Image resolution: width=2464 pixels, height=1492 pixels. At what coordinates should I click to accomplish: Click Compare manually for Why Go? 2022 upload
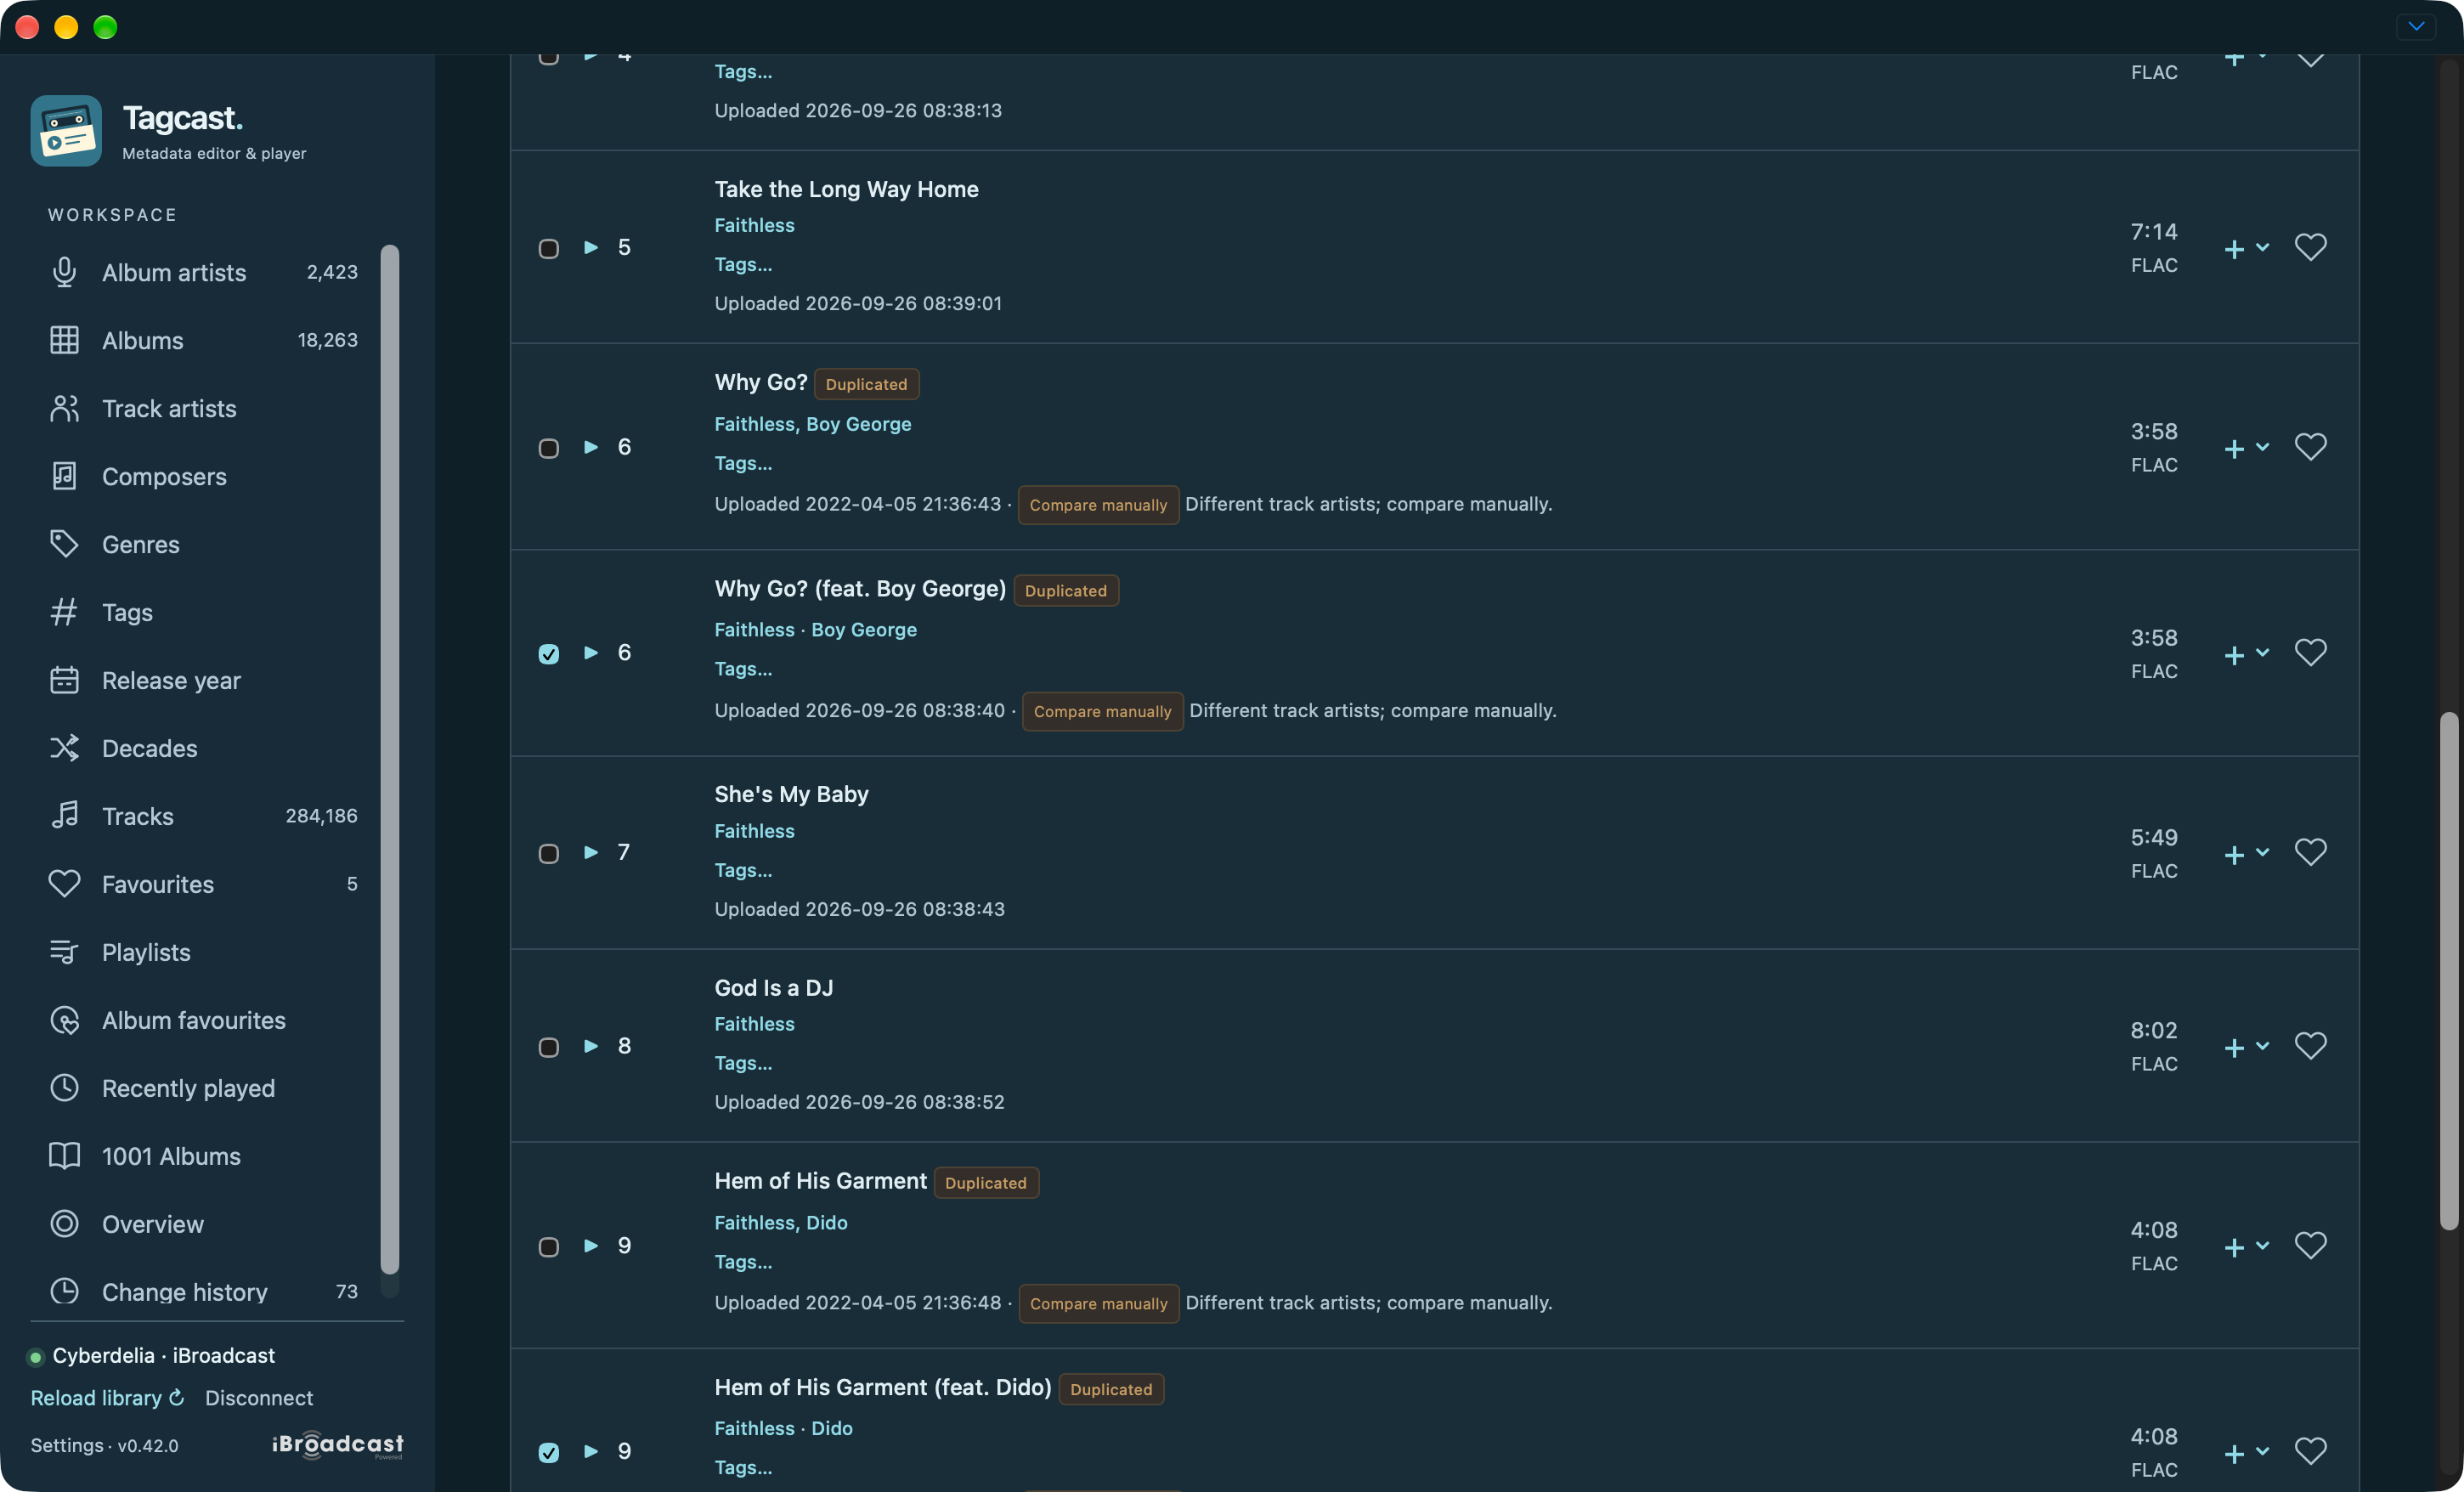1098,505
